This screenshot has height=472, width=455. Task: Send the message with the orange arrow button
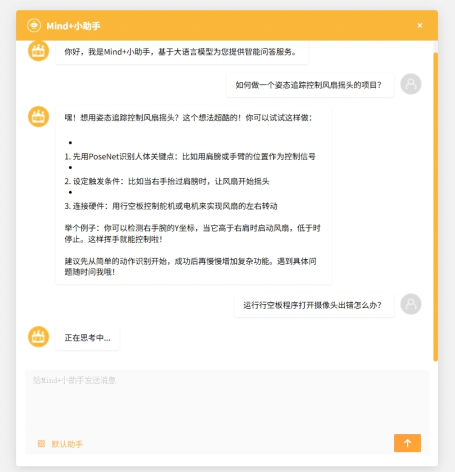[407, 443]
